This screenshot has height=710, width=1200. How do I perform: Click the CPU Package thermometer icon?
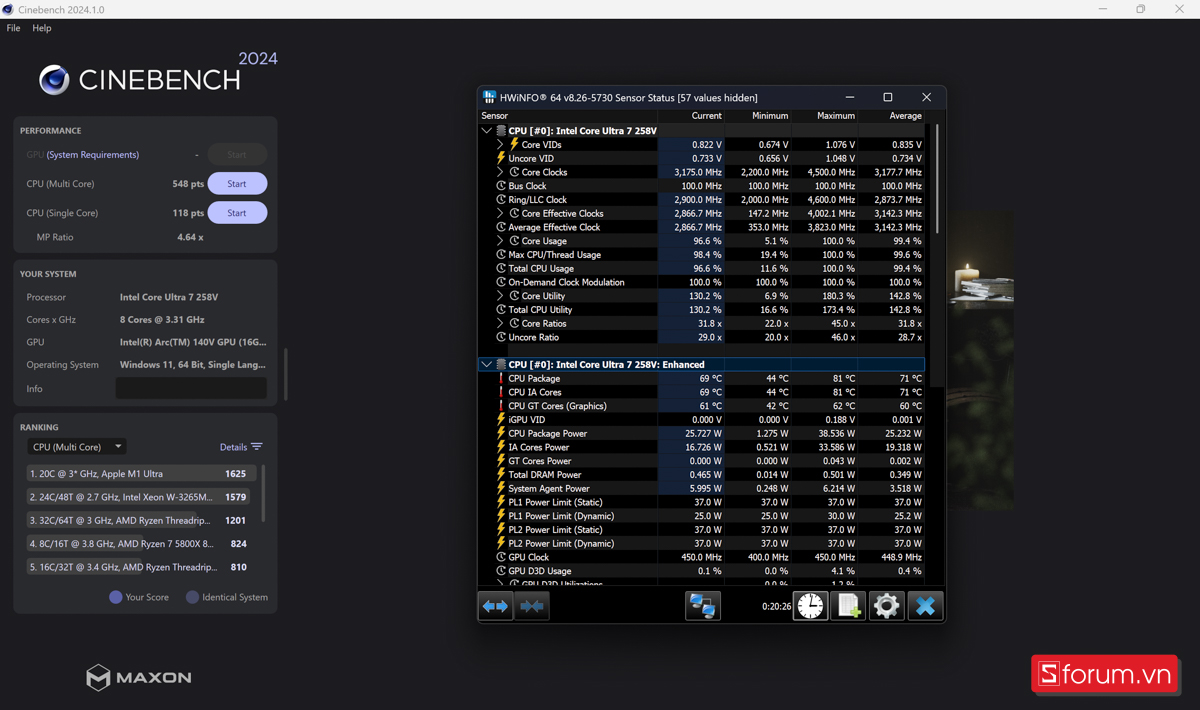click(x=501, y=378)
